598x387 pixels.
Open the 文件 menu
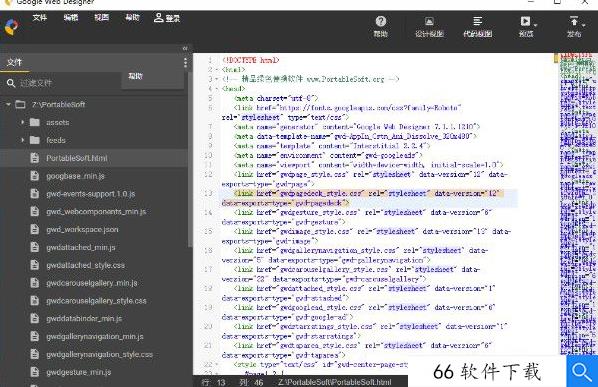(x=40, y=18)
